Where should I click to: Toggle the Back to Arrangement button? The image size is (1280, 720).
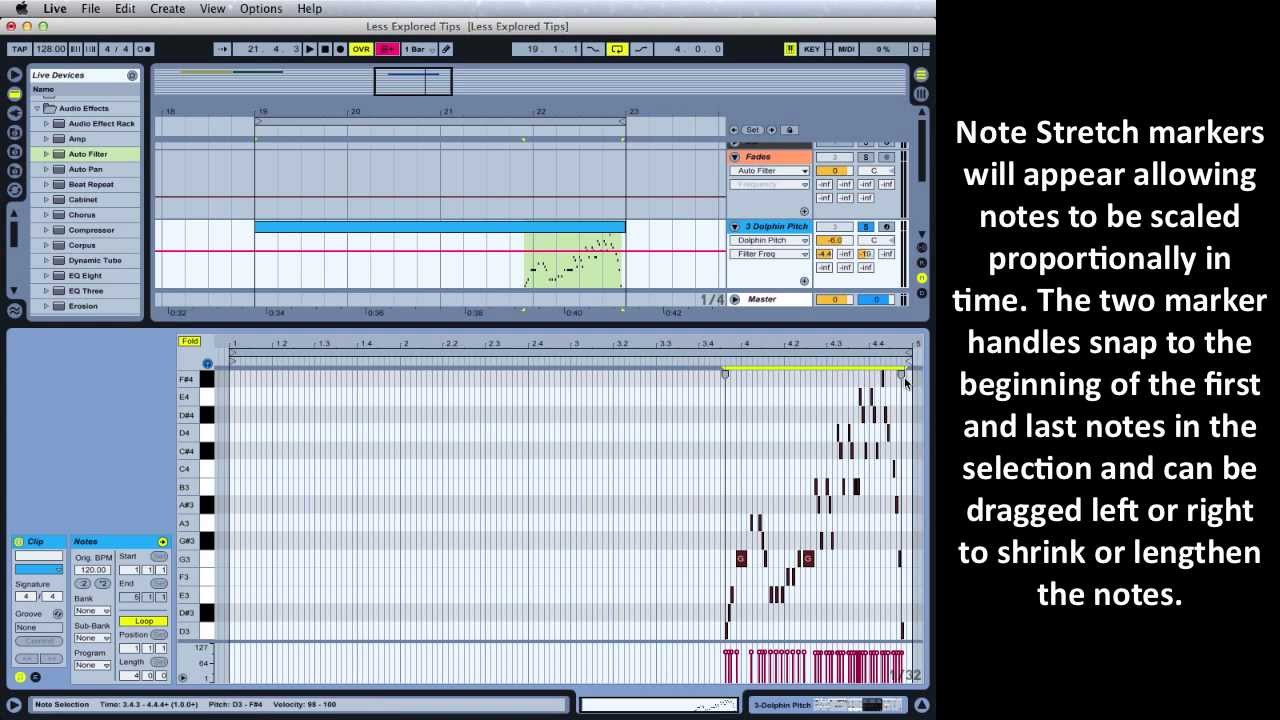click(387, 49)
